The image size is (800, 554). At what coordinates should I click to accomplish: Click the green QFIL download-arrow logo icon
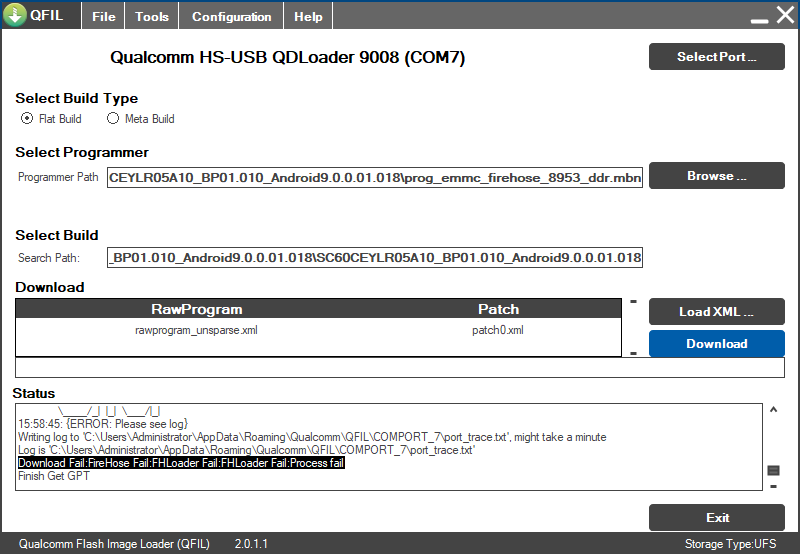(x=15, y=15)
